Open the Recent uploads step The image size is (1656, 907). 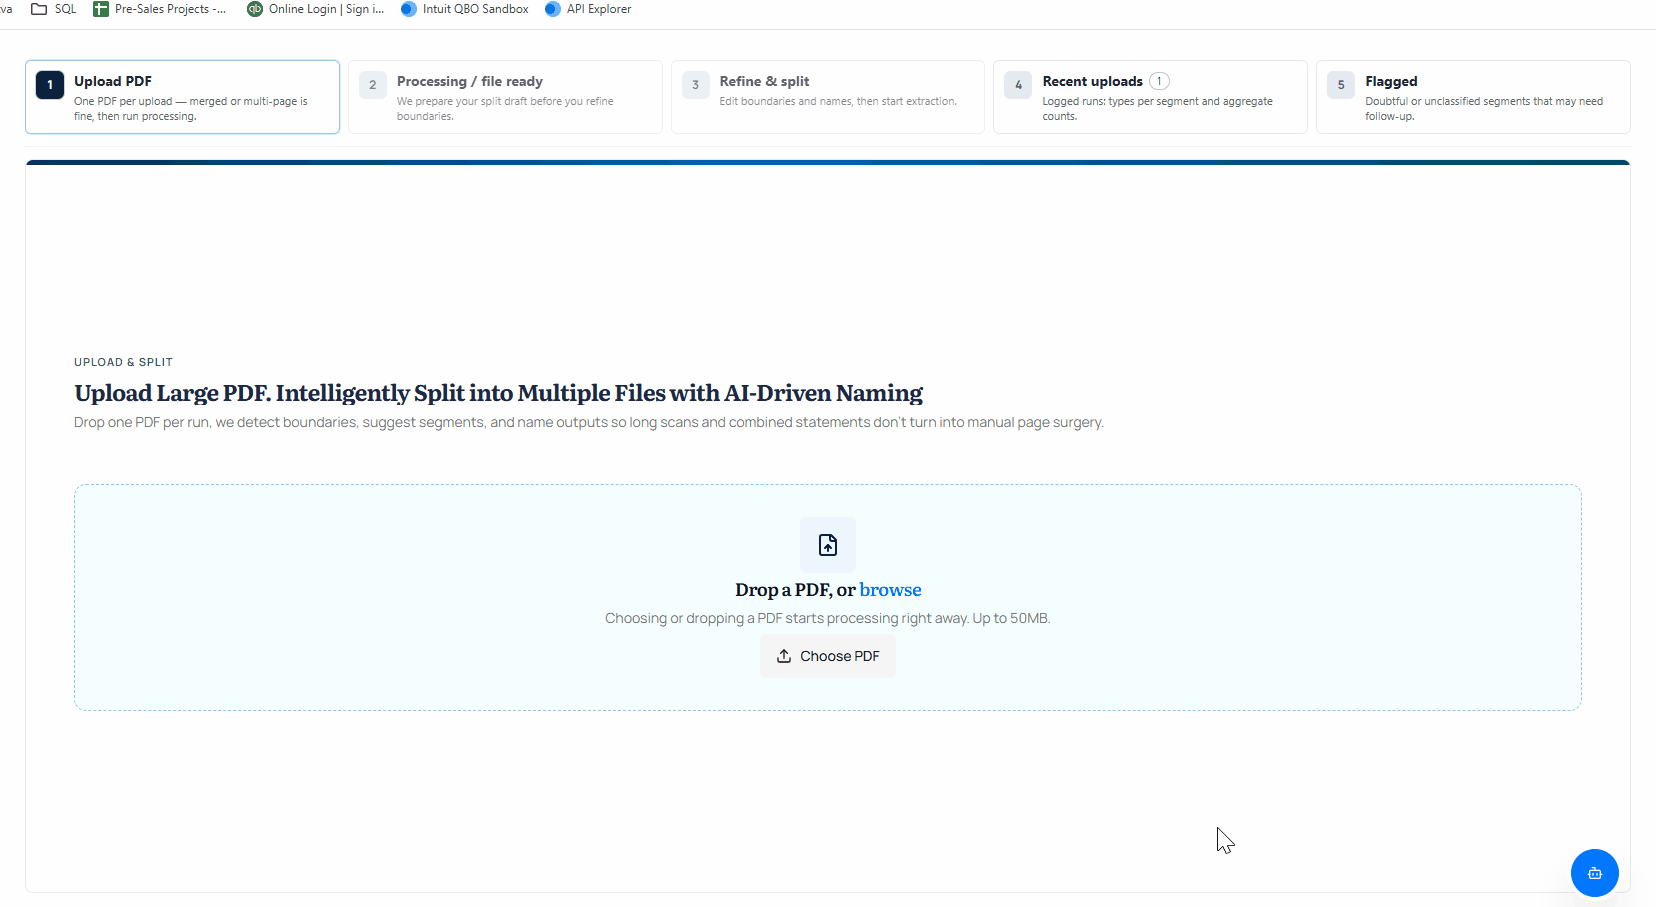pos(1149,96)
